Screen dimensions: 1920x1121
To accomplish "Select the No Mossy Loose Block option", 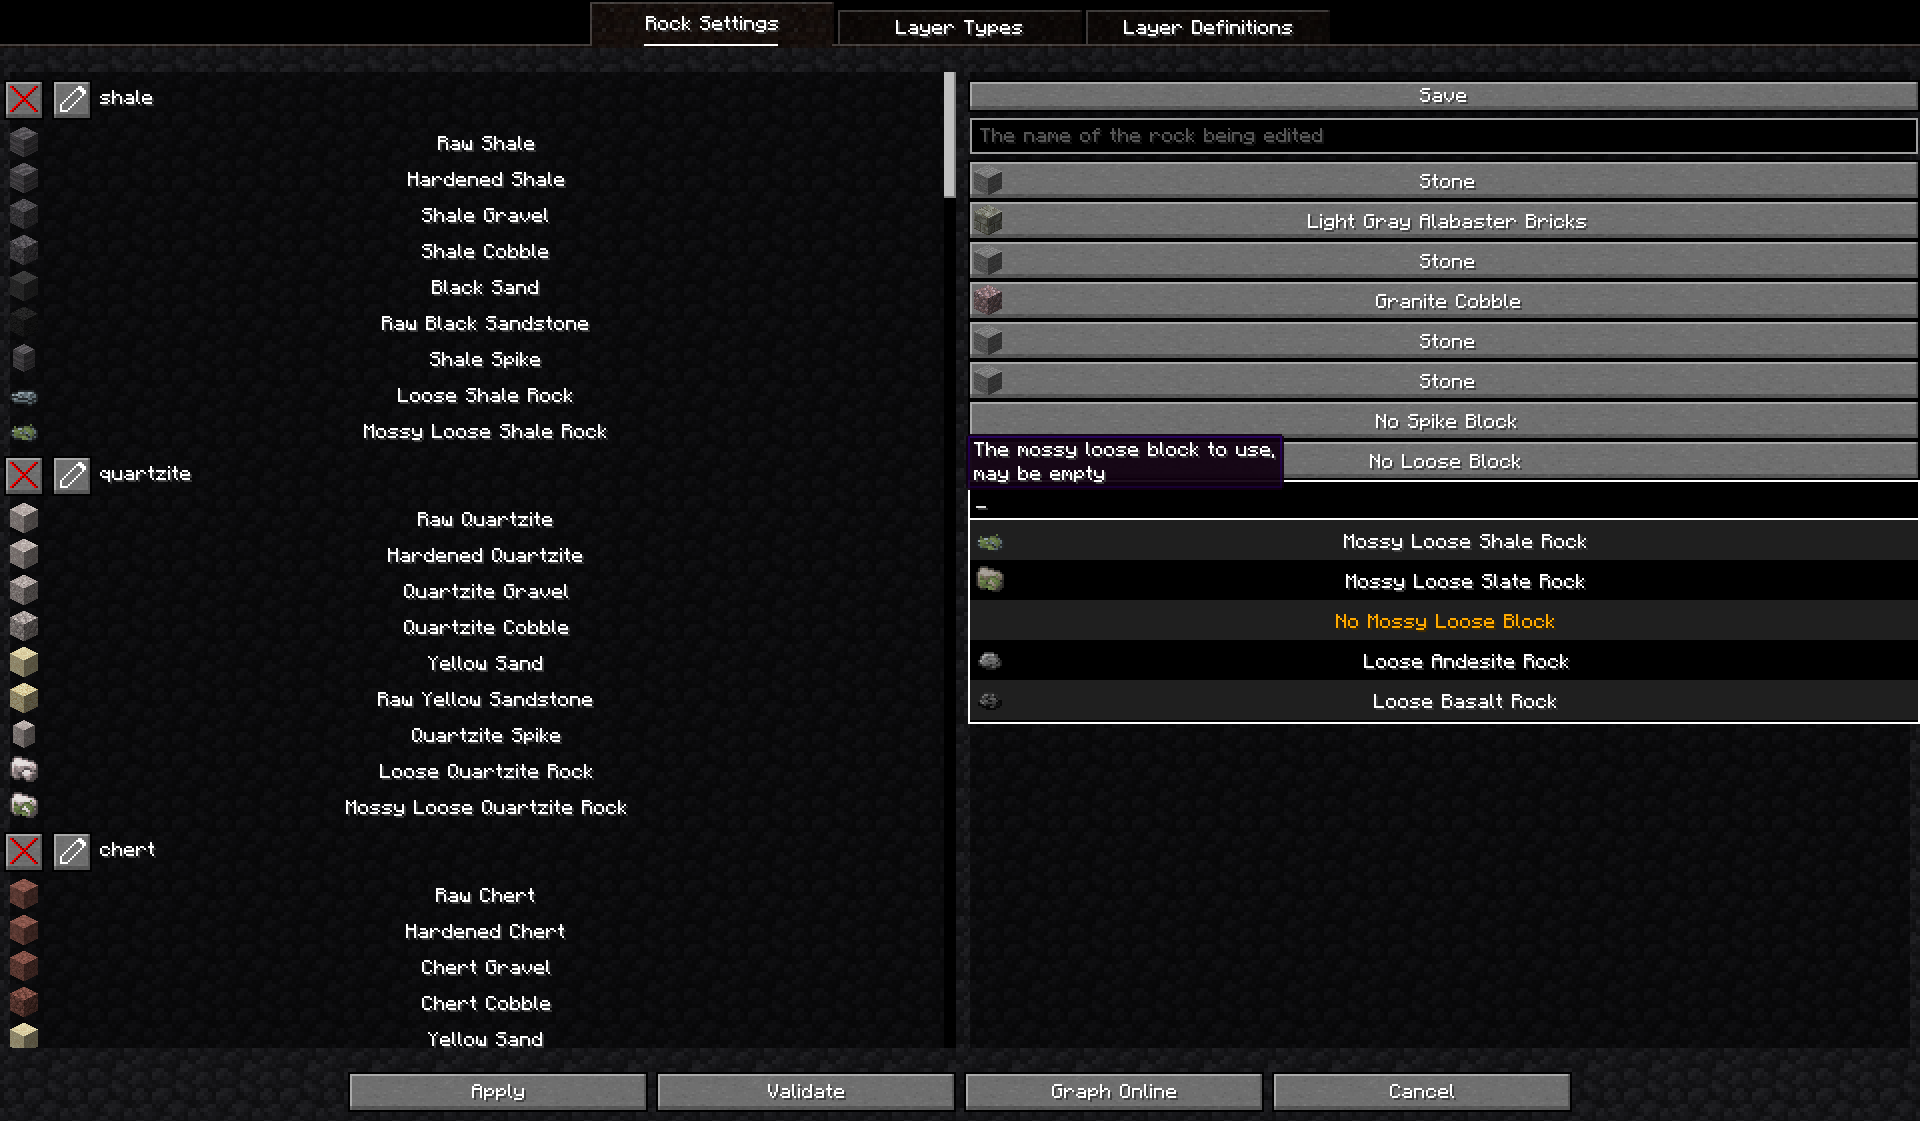I will coord(1443,621).
